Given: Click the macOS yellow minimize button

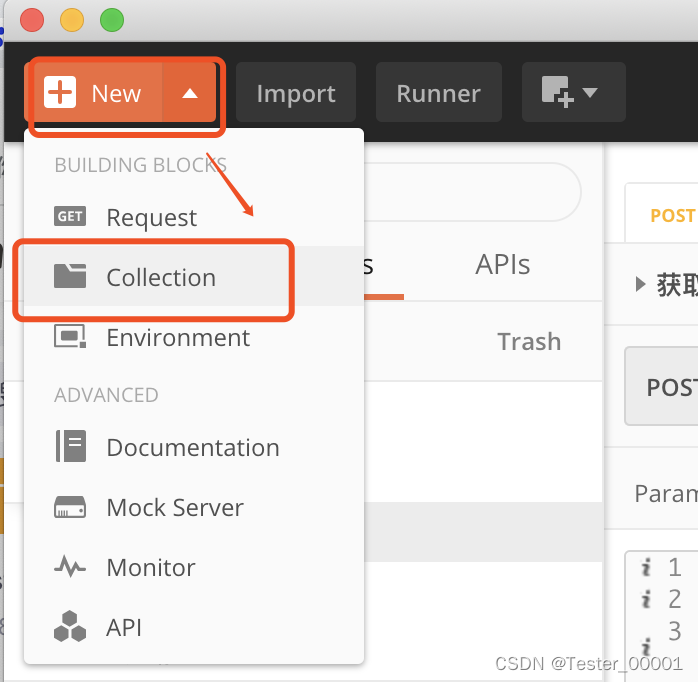Looking at the screenshot, I should coord(72,20).
